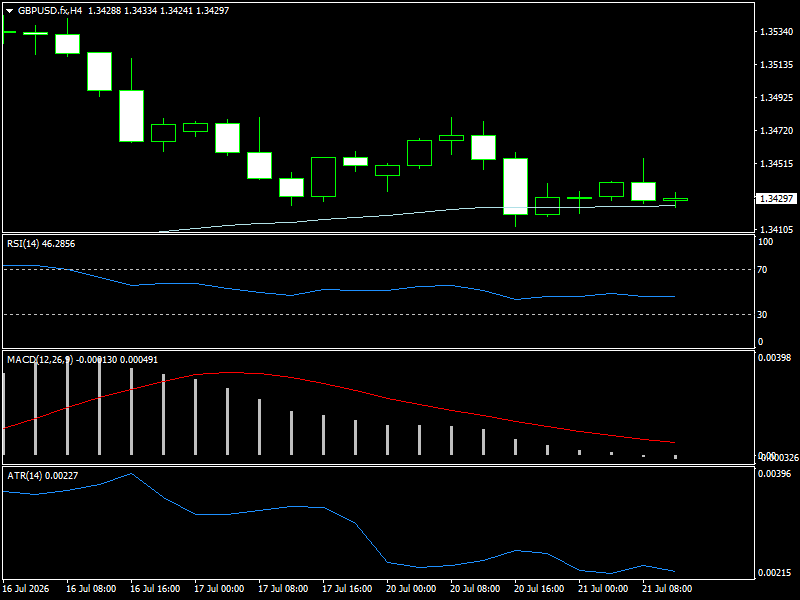Image resolution: width=800 pixels, height=600 pixels.
Task: Click the RSI 70 level label
Action: pos(762,270)
